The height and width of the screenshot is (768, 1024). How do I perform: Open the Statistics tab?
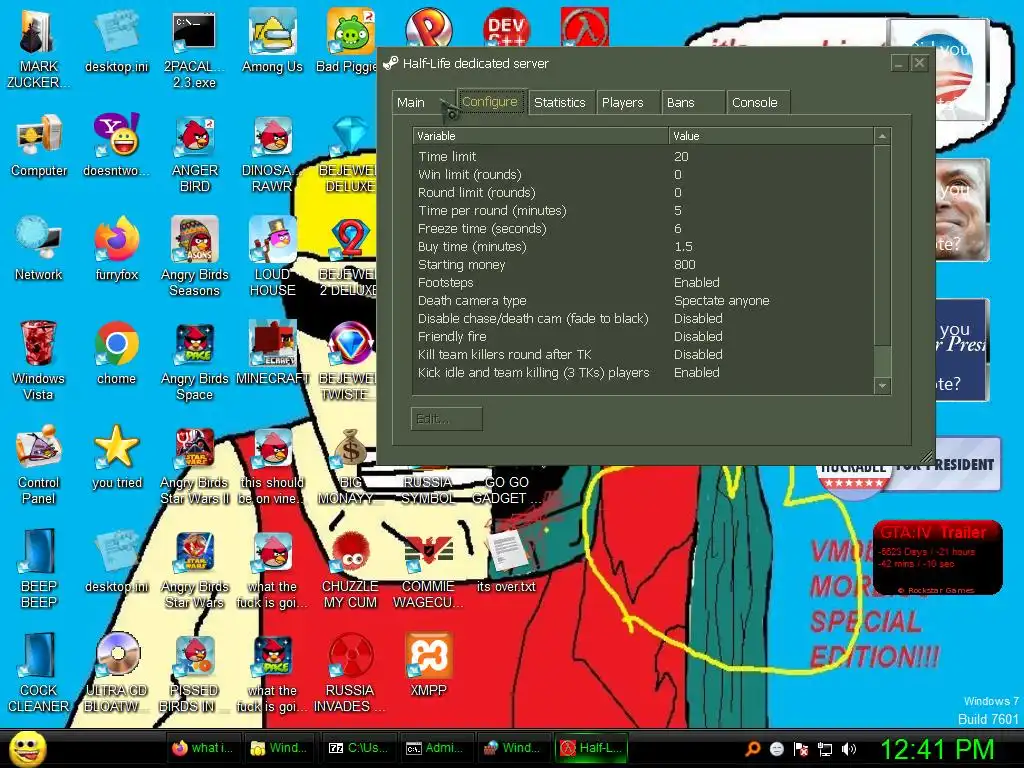click(x=560, y=103)
